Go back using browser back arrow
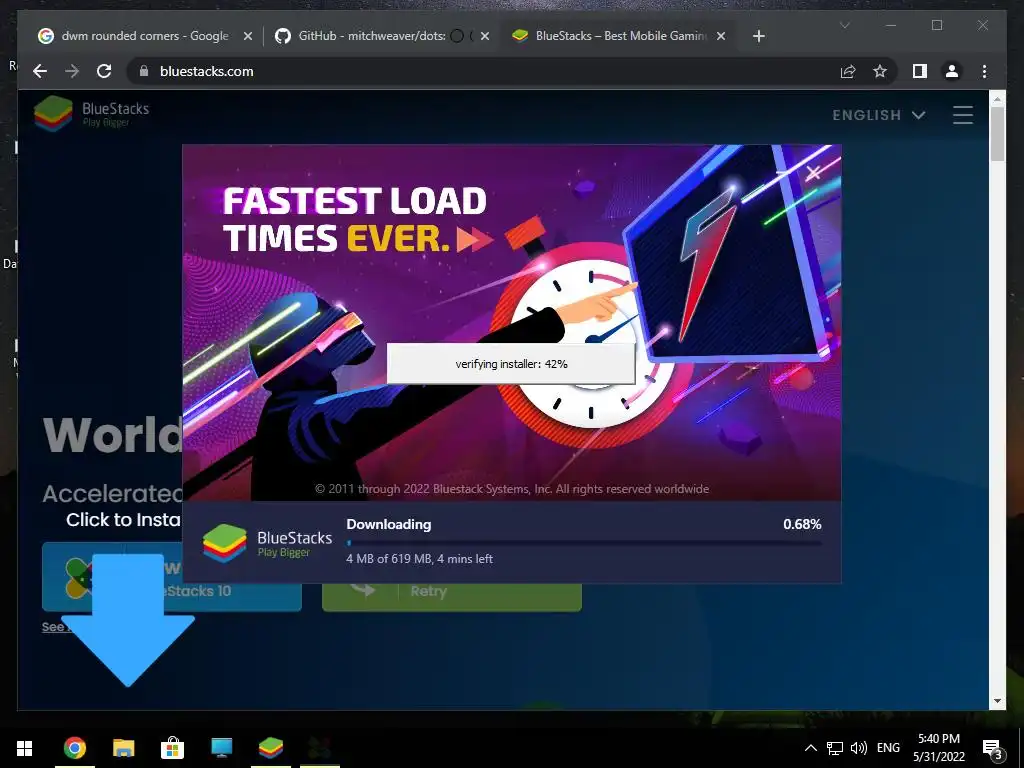1024x768 pixels. click(40, 71)
